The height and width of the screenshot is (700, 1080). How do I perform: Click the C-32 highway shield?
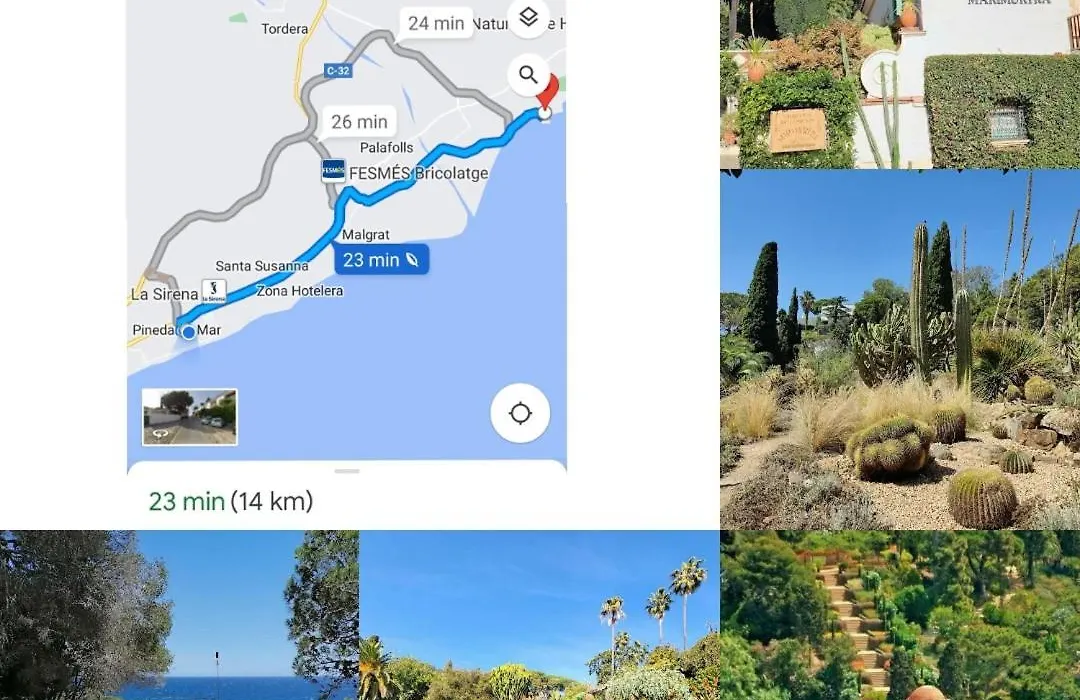pyautogui.click(x=338, y=70)
